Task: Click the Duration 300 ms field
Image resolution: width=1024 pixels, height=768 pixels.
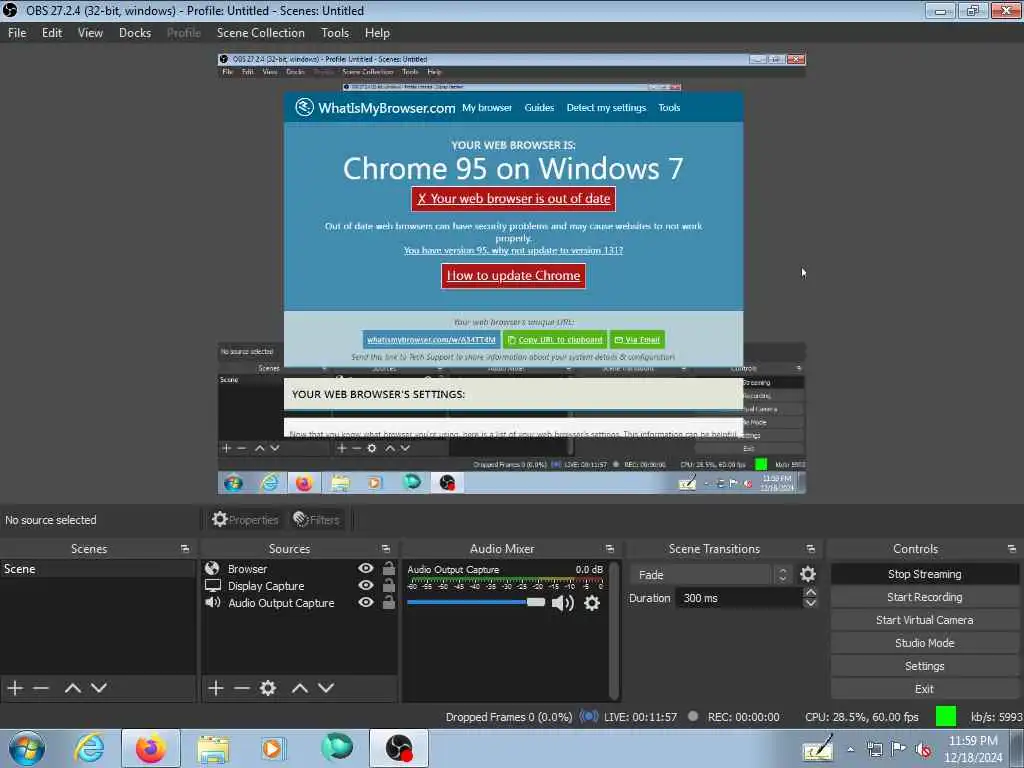Action: point(738,598)
